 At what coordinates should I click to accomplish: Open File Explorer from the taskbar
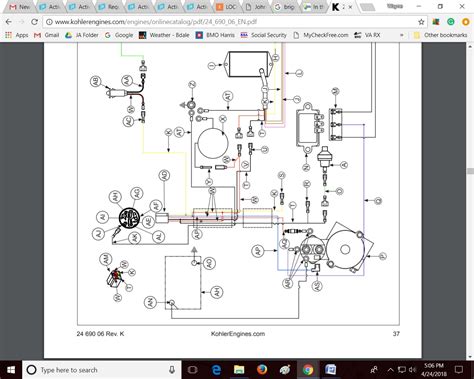coord(239,370)
